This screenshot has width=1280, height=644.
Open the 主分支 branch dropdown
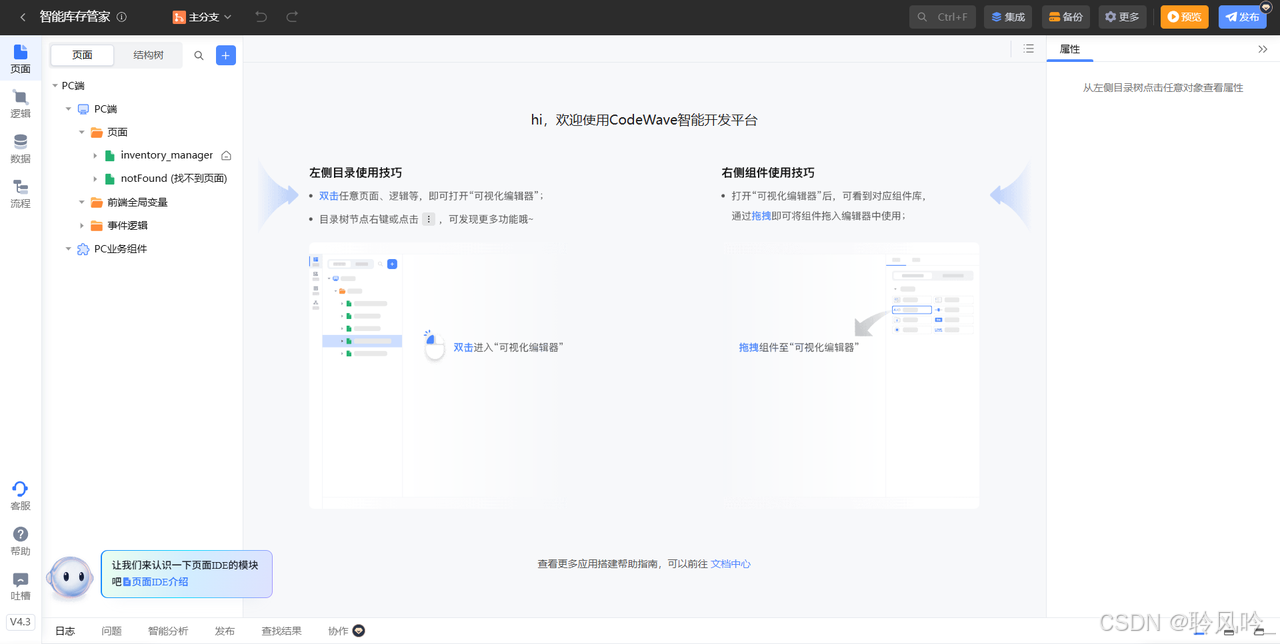pos(202,17)
